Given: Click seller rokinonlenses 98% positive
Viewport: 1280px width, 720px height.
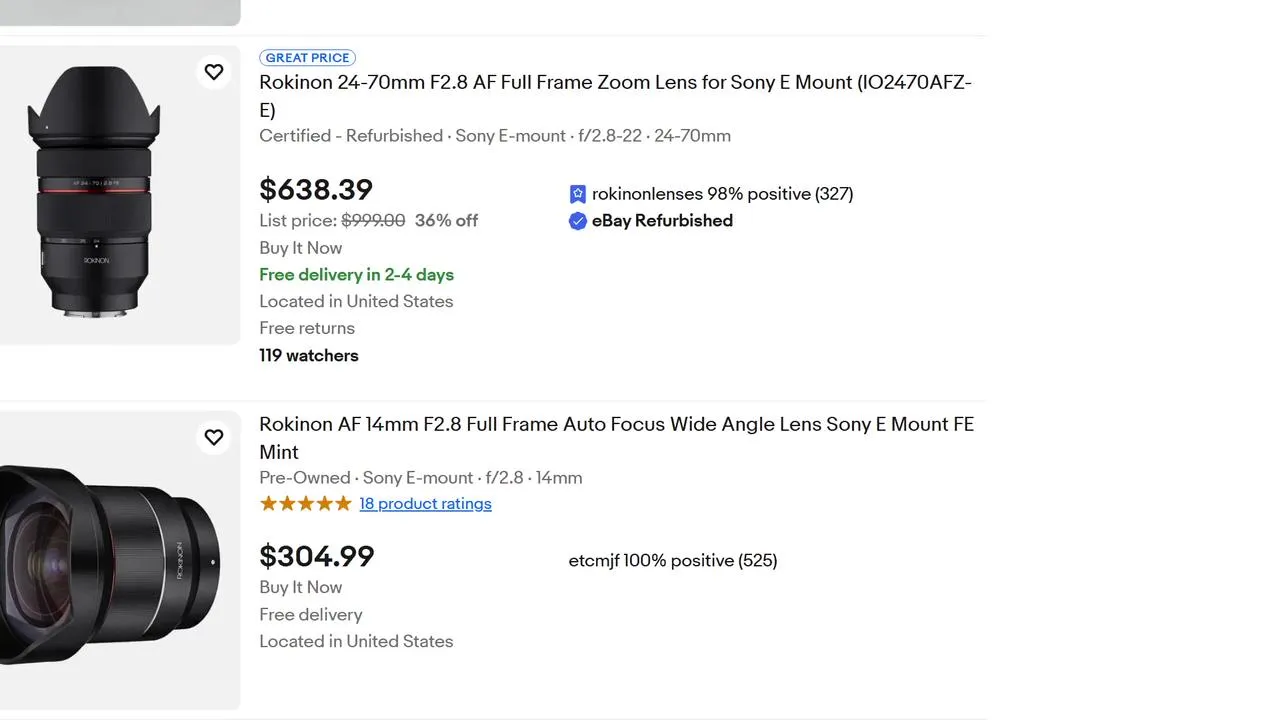Looking at the screenshot, I should click(722, 194).
